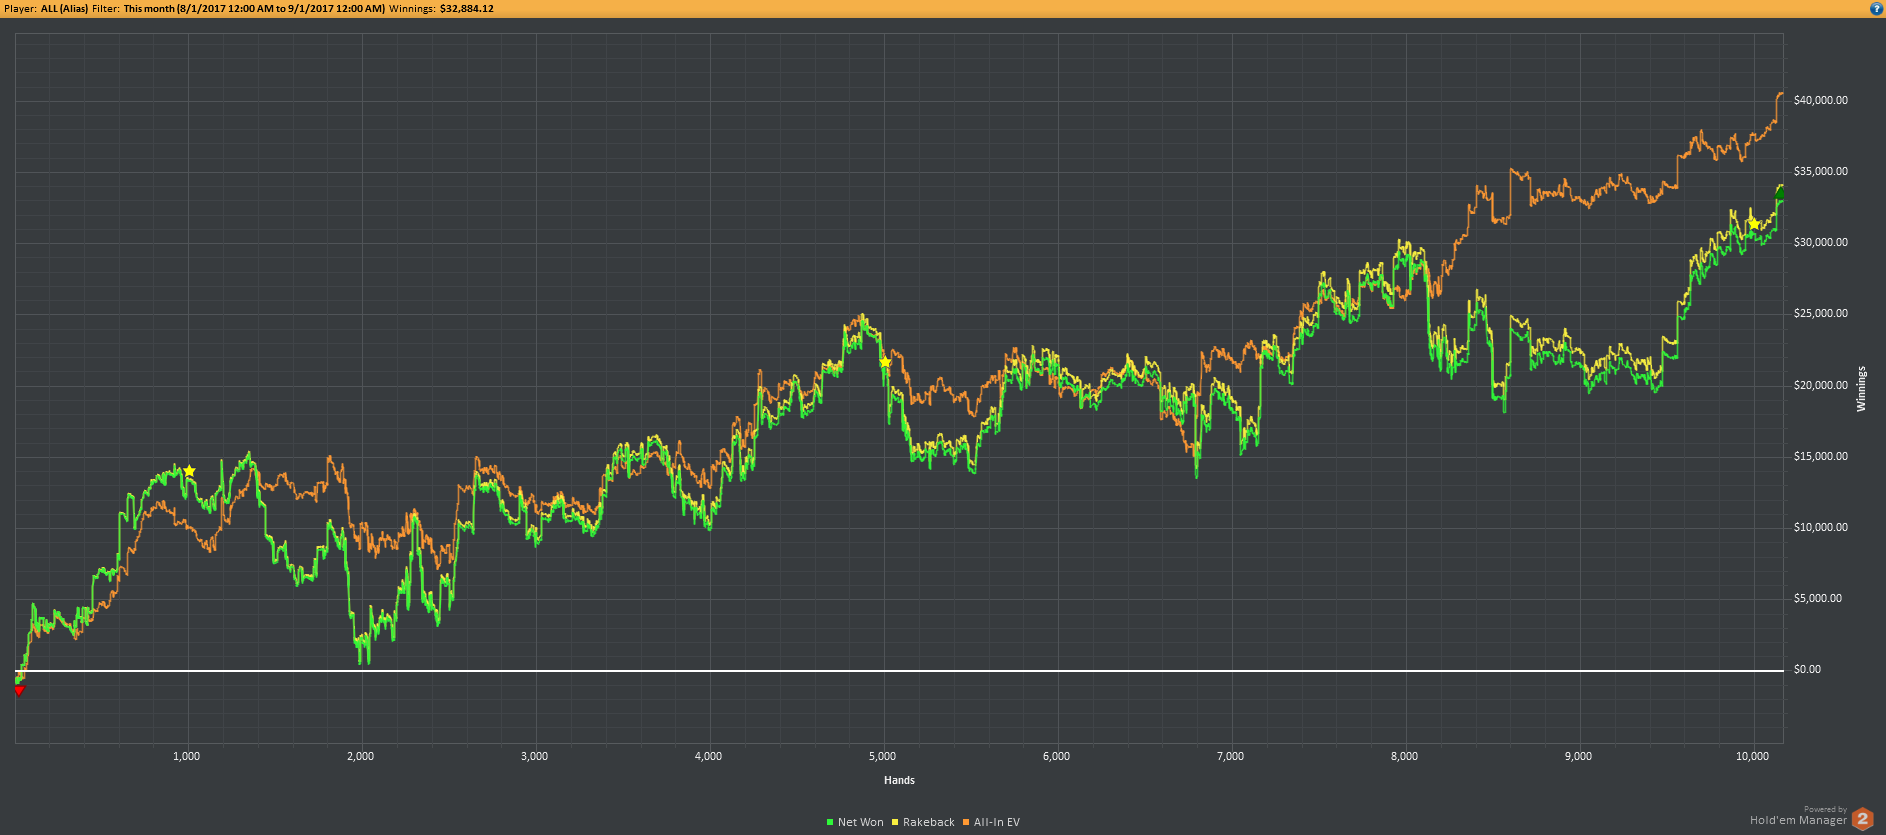
Task: Click the '$10,000.00' y-axis label
Action: 1821,527
